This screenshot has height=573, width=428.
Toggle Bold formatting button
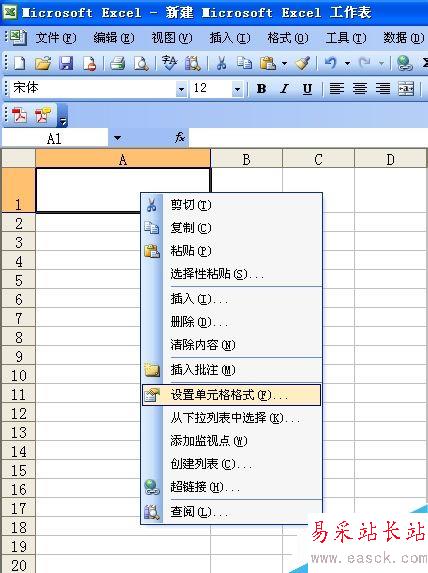click(261, 88)
